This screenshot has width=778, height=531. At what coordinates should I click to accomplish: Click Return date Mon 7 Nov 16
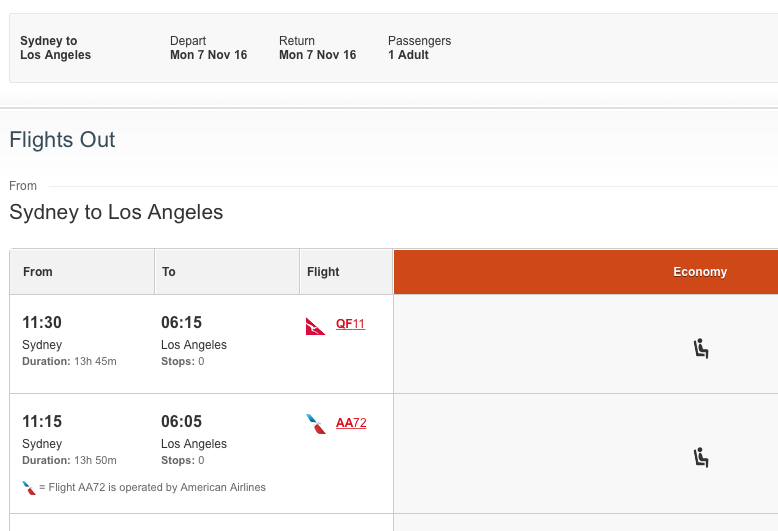pyautogui.click(x=318, y=55)
